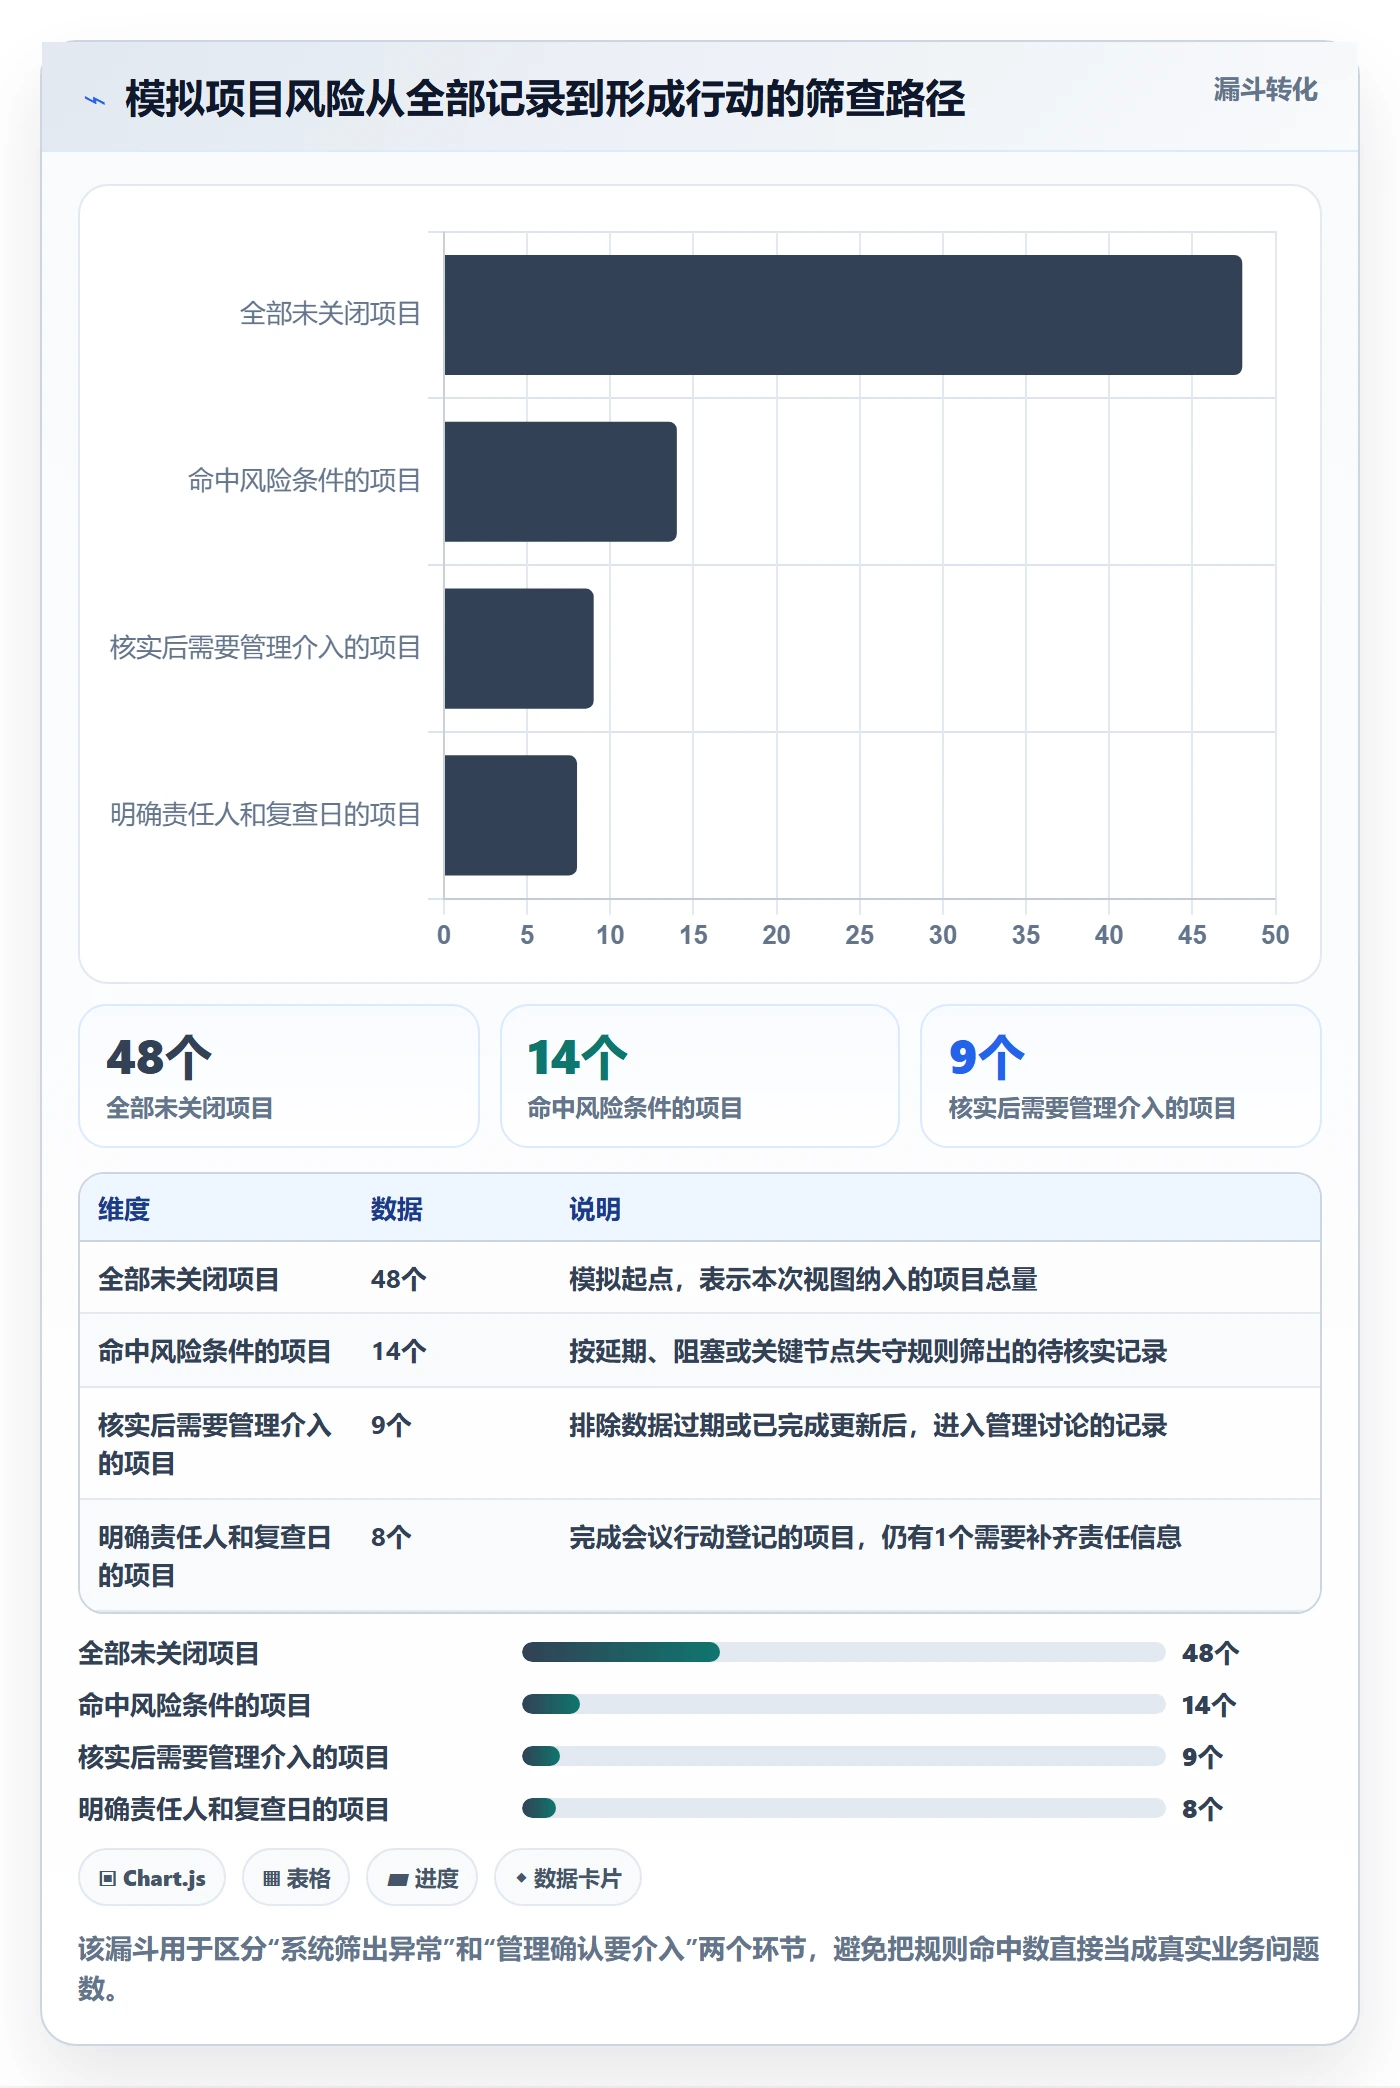Click the 表格 tag chip

tap(296, 1878)
